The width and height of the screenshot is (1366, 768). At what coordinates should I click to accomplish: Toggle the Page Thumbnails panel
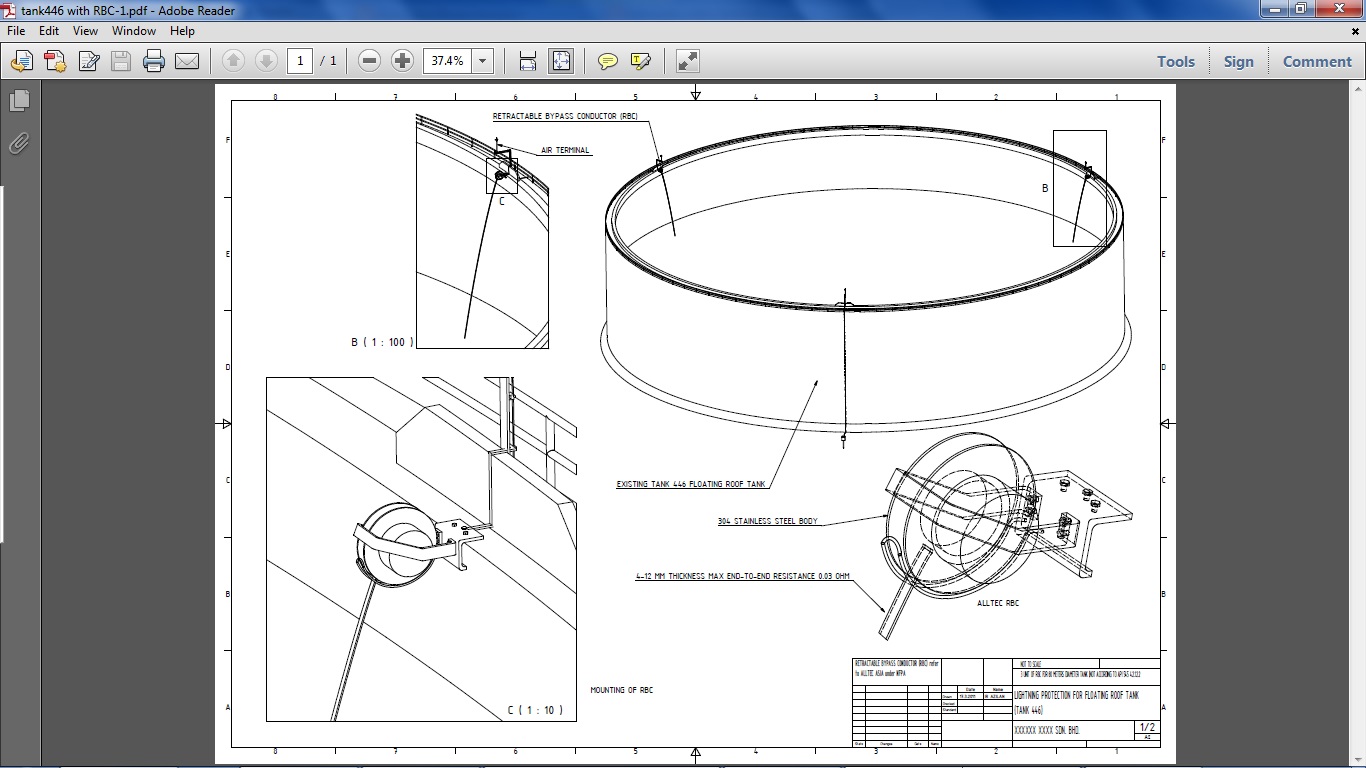click(x=20, y=100)
